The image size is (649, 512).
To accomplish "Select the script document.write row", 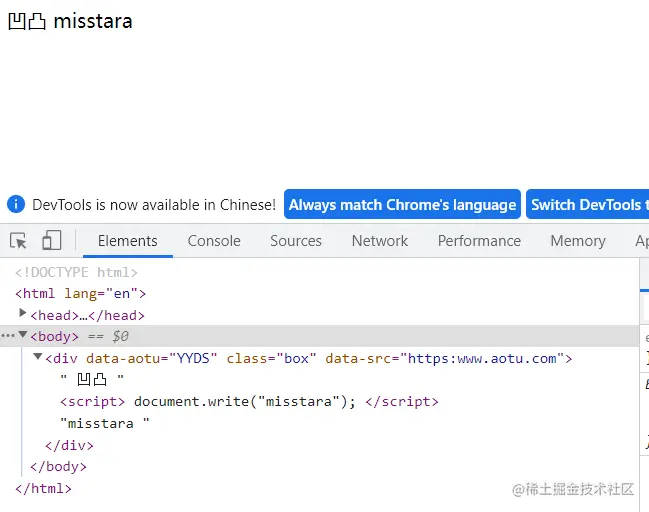I will 249,401.
